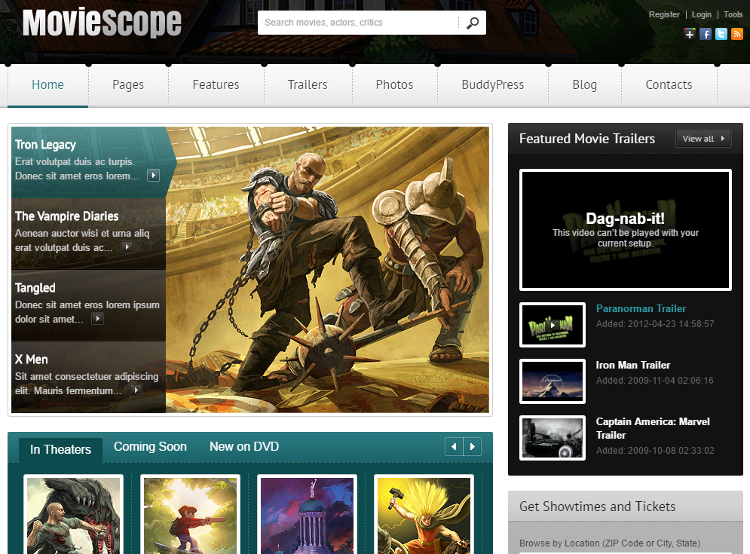The image size is (750, 554).
Task: Click View all trailers button
Action: (703, 139)
